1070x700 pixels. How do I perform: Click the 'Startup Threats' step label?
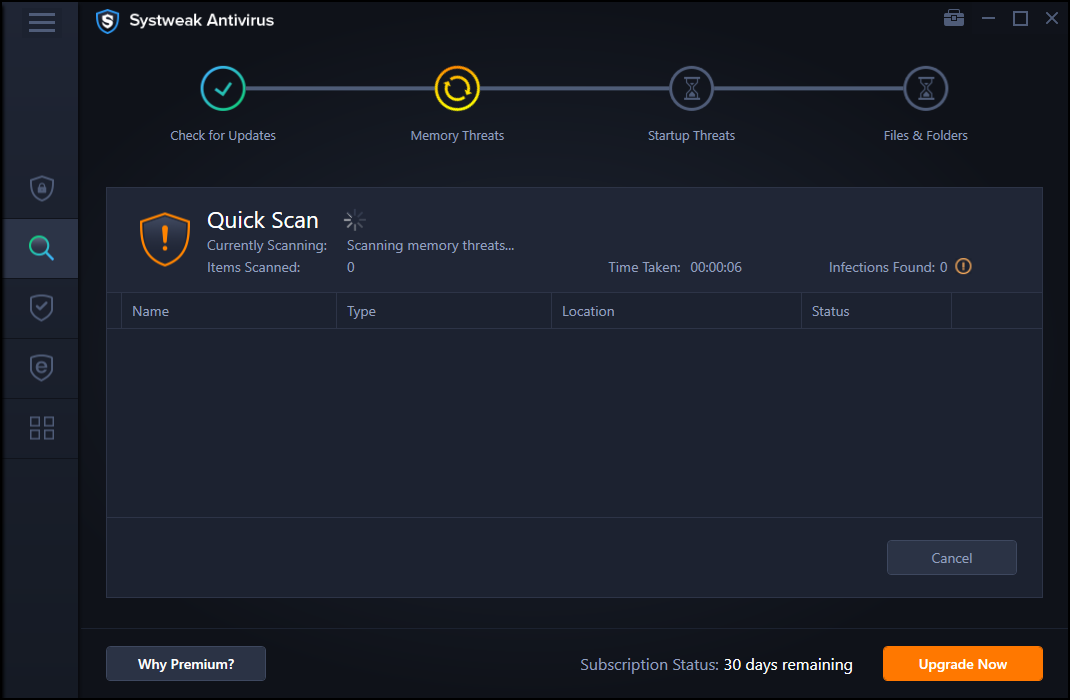[691, 135]
